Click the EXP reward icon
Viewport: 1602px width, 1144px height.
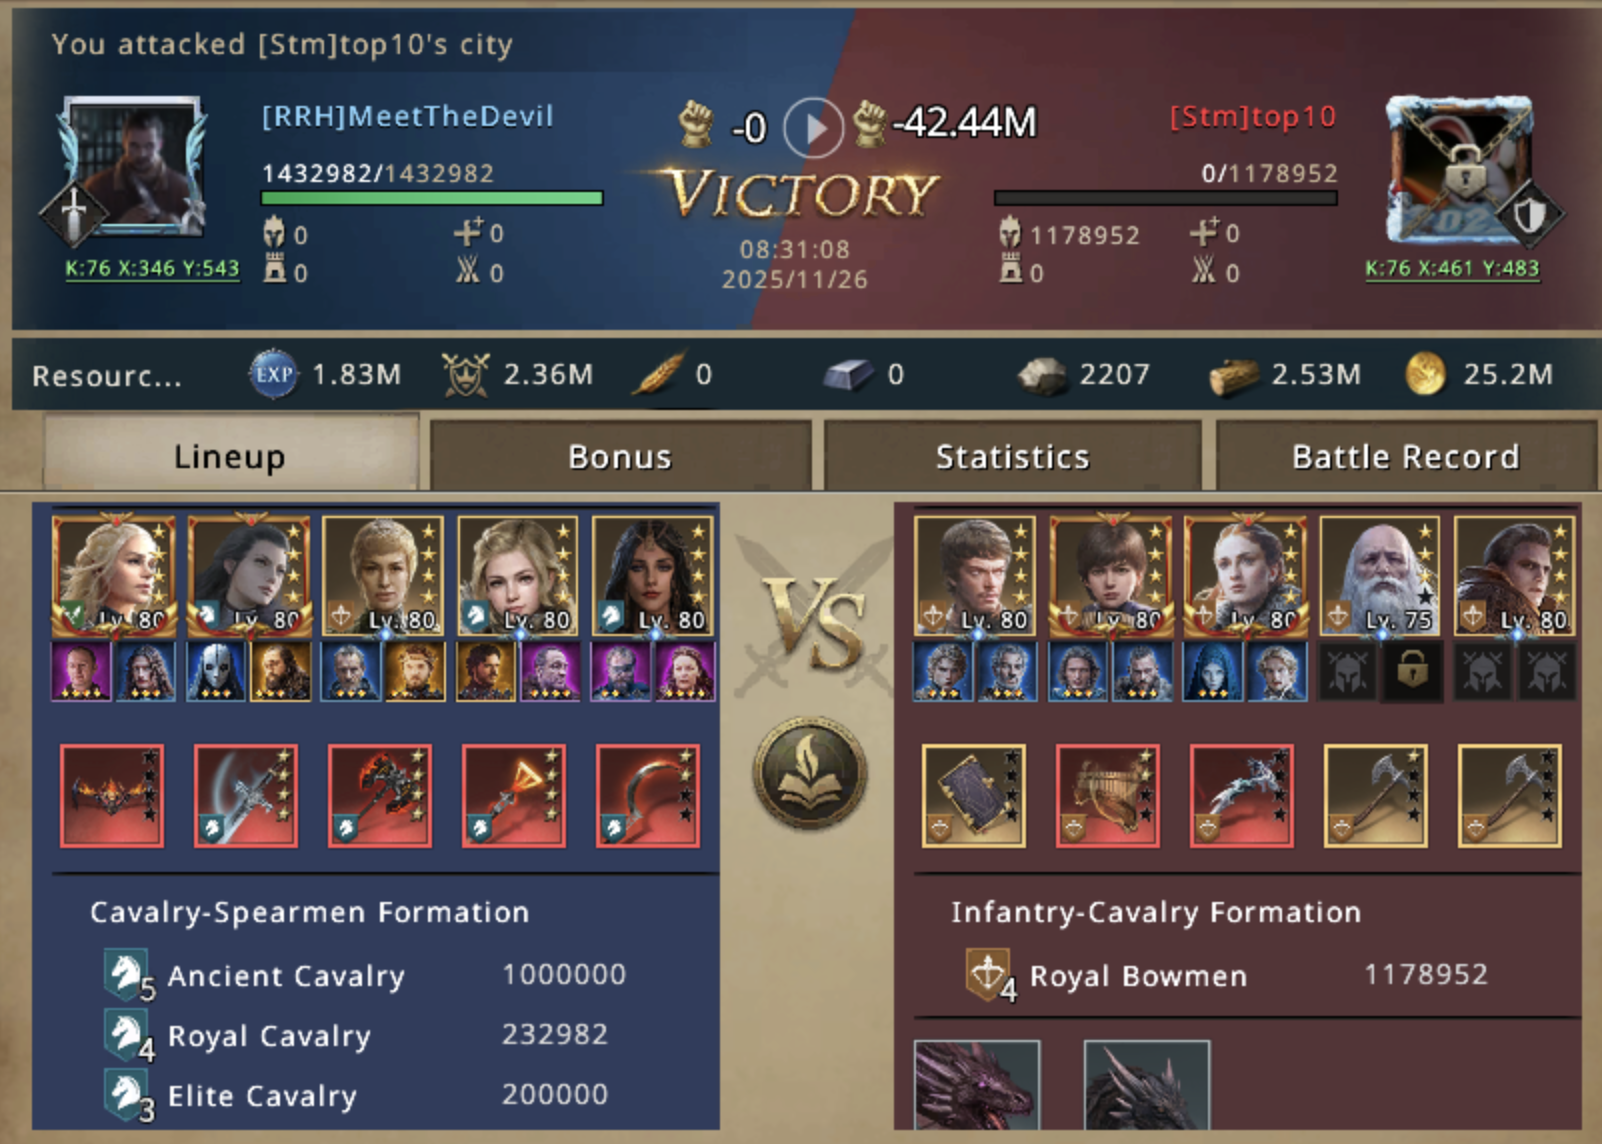(x=273, y=375)
